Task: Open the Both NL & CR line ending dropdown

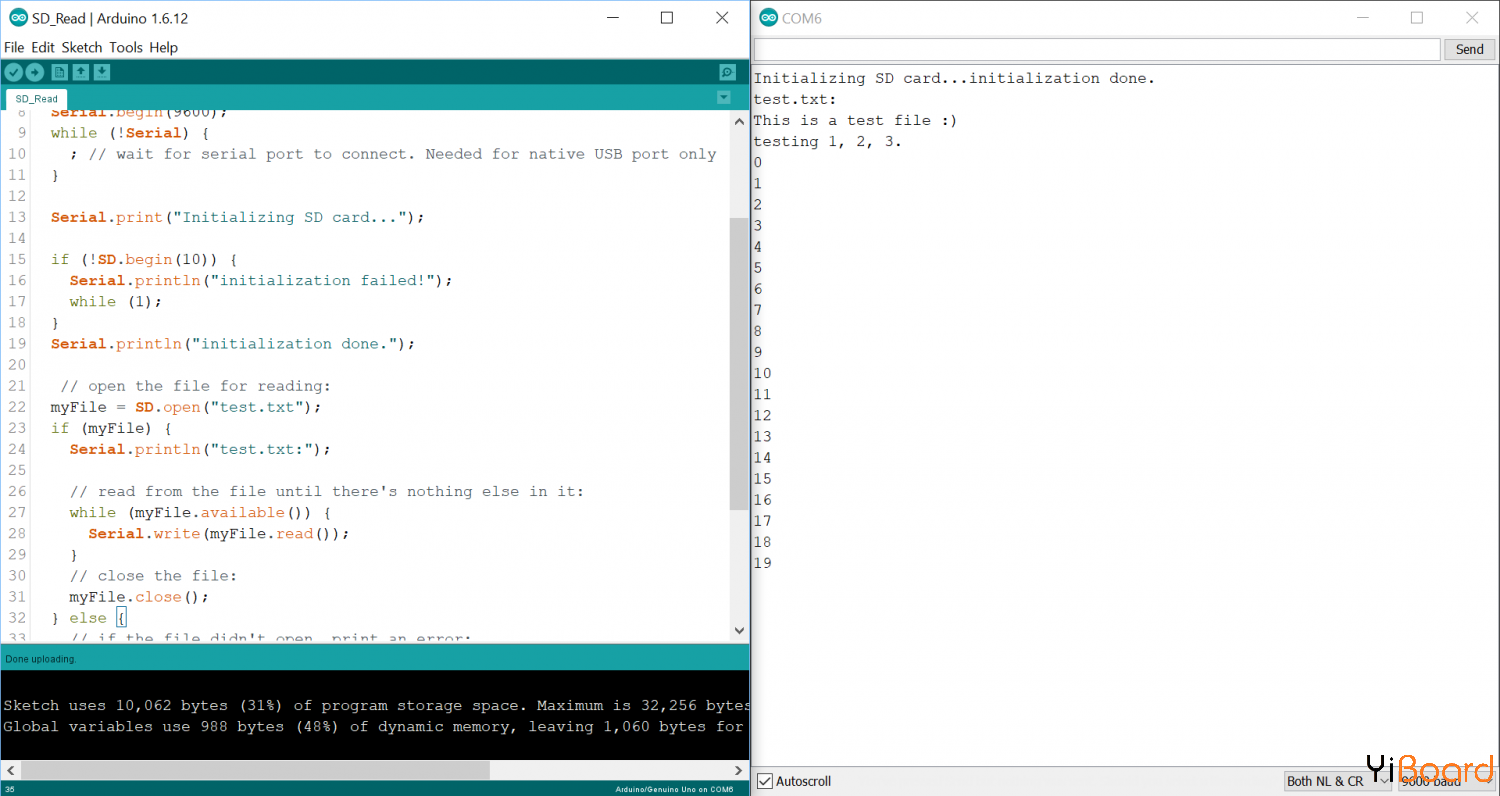Action: [x=1338, y=781]
